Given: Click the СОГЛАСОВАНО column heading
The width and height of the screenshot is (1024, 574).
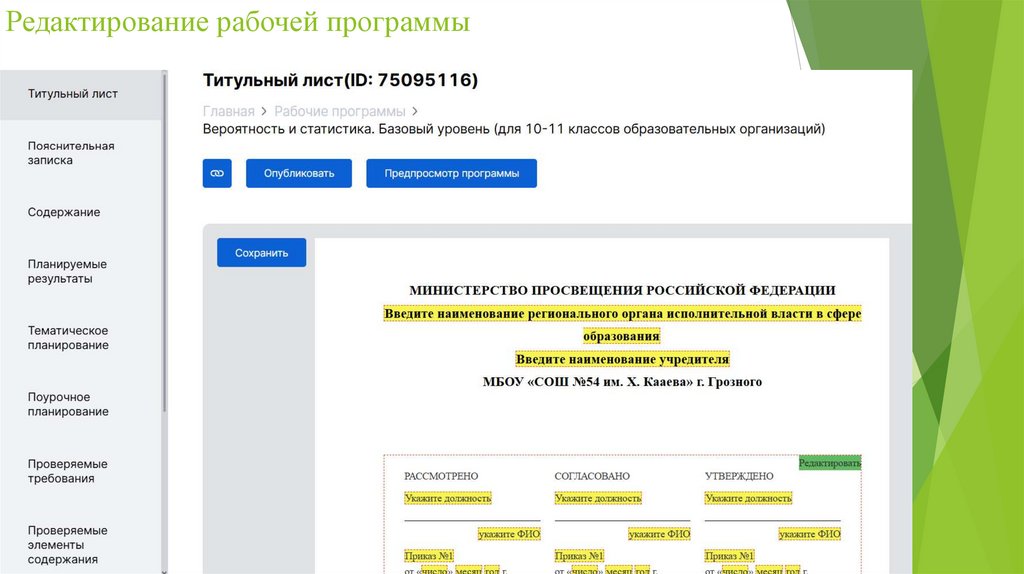Looking at the screenshot, I should pos(592,476).
